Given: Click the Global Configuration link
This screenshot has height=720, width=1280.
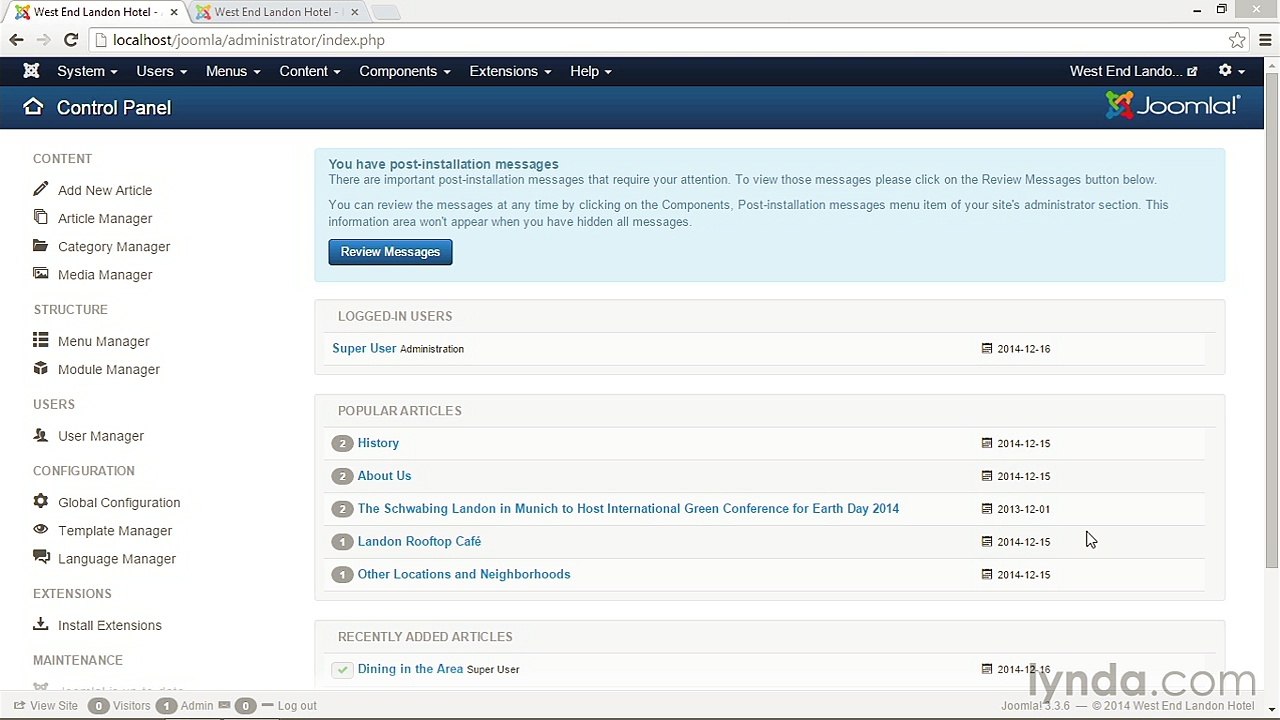Looking at the screenshot, I should point(119,502).
